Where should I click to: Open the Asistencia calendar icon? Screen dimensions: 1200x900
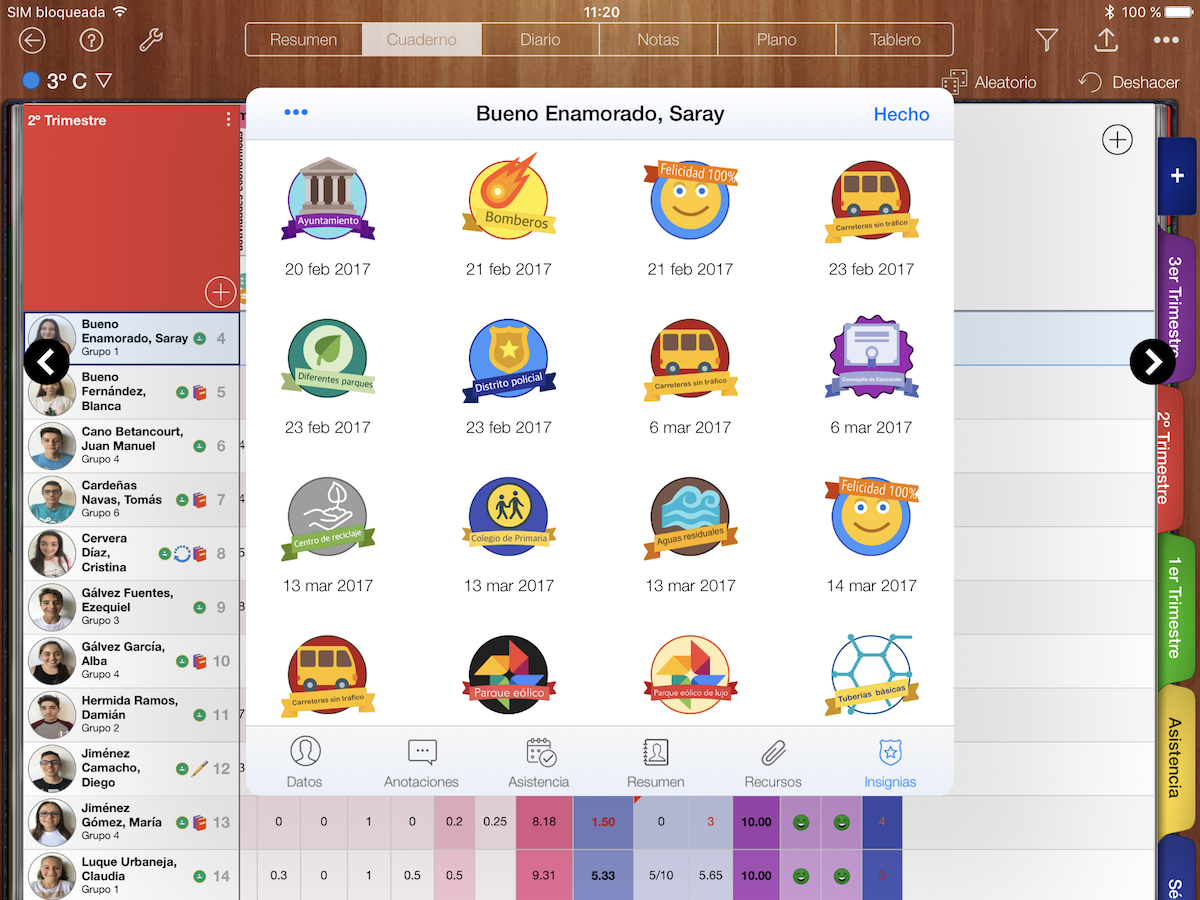click(x=539, y=753)
